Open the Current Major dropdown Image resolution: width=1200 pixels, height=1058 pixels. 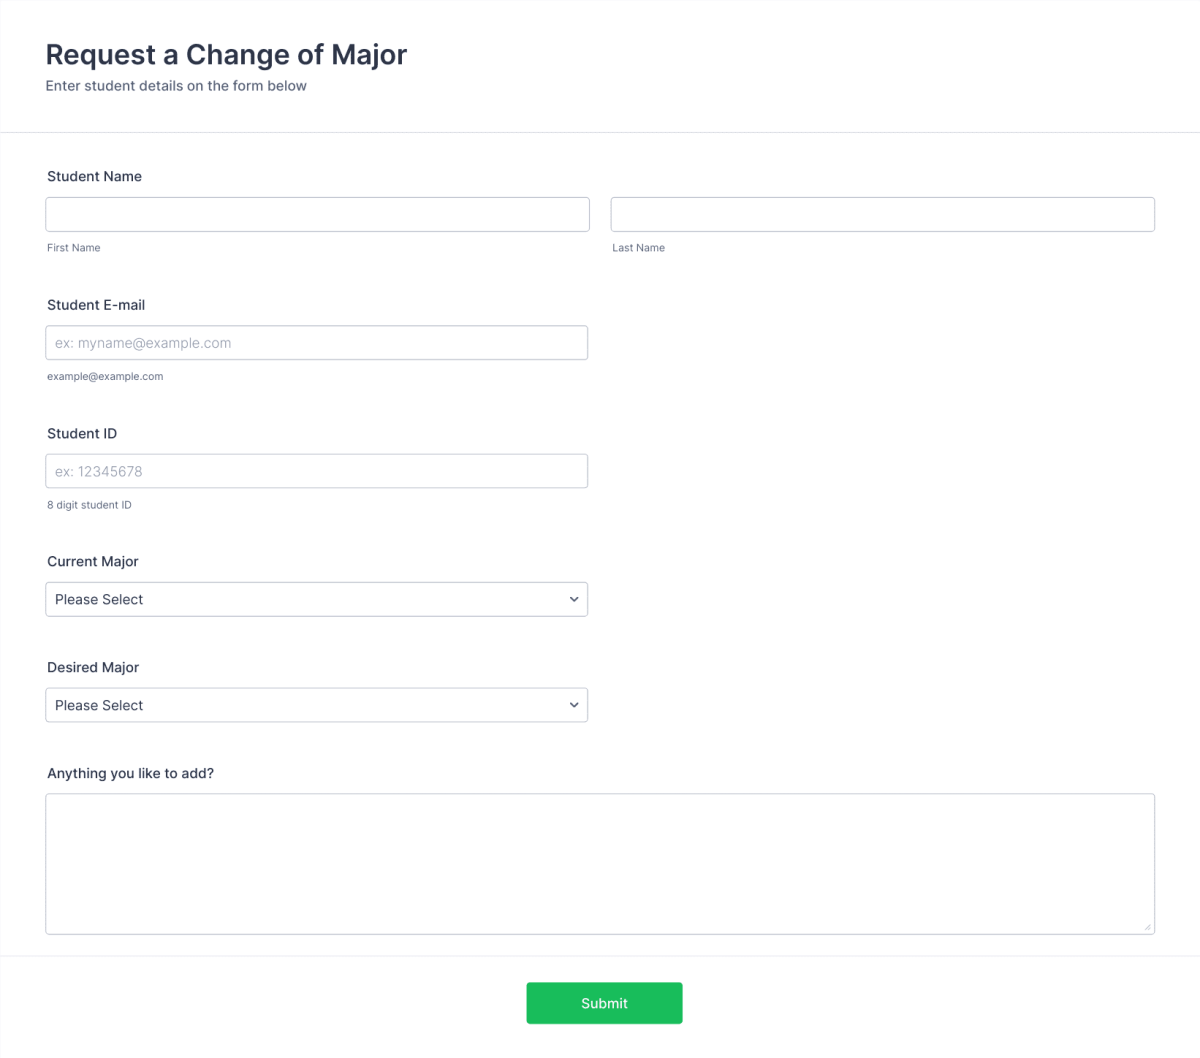click(x=316, y=599)
